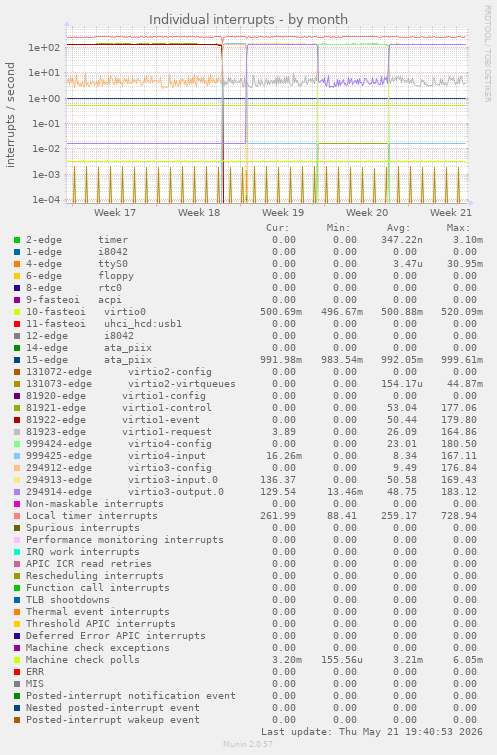The height and width of the screenshot is (755, 497).
Task: Click the 'Max:' column header
Action: pos(458,228)
